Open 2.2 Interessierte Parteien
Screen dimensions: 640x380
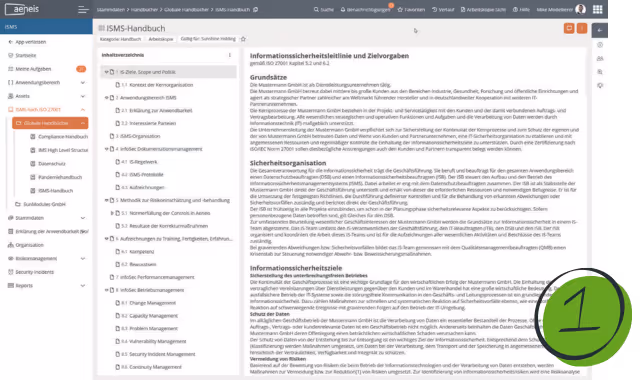click(152, 123)
